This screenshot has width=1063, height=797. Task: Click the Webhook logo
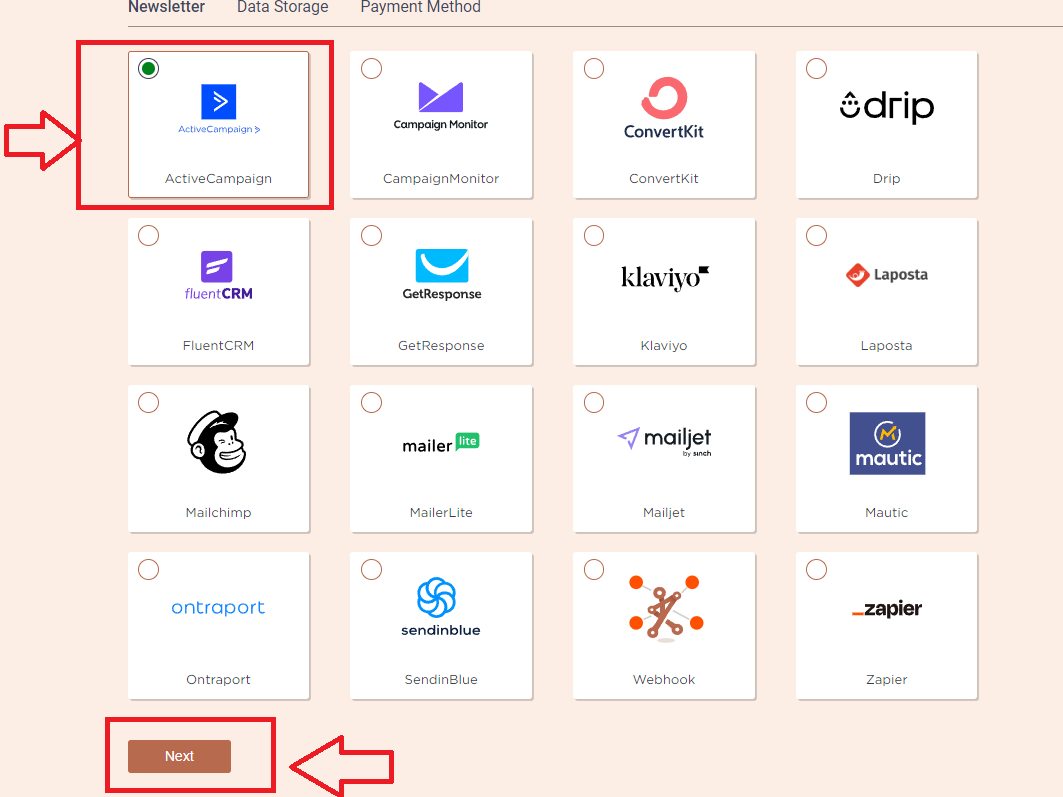click(666, 607)
